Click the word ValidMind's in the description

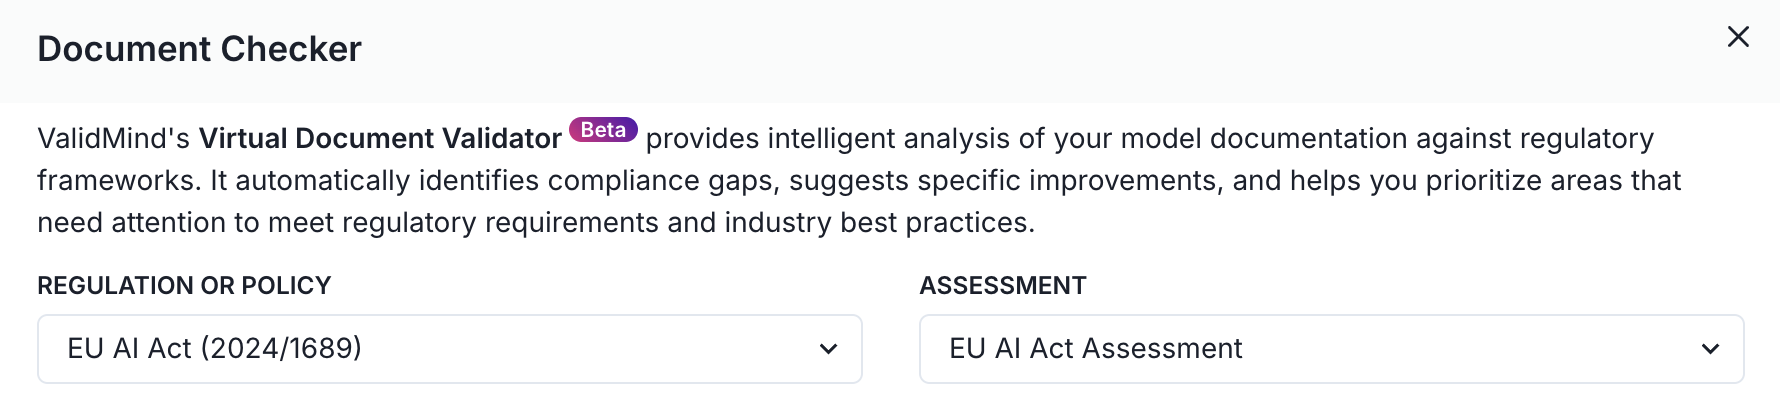pos(113,139)
